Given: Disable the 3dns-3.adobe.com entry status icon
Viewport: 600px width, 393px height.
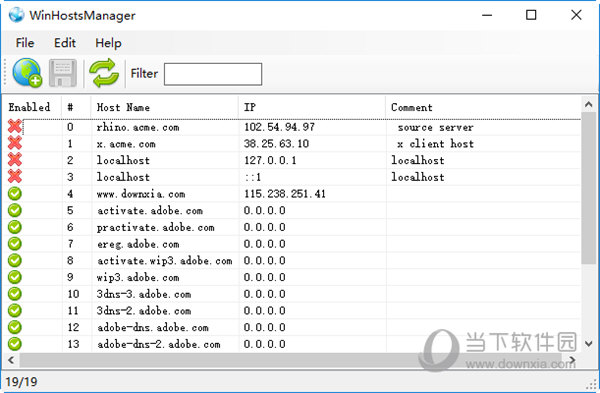Looking at the screenshot, I should pyautogui.click(x=15, y=294).
